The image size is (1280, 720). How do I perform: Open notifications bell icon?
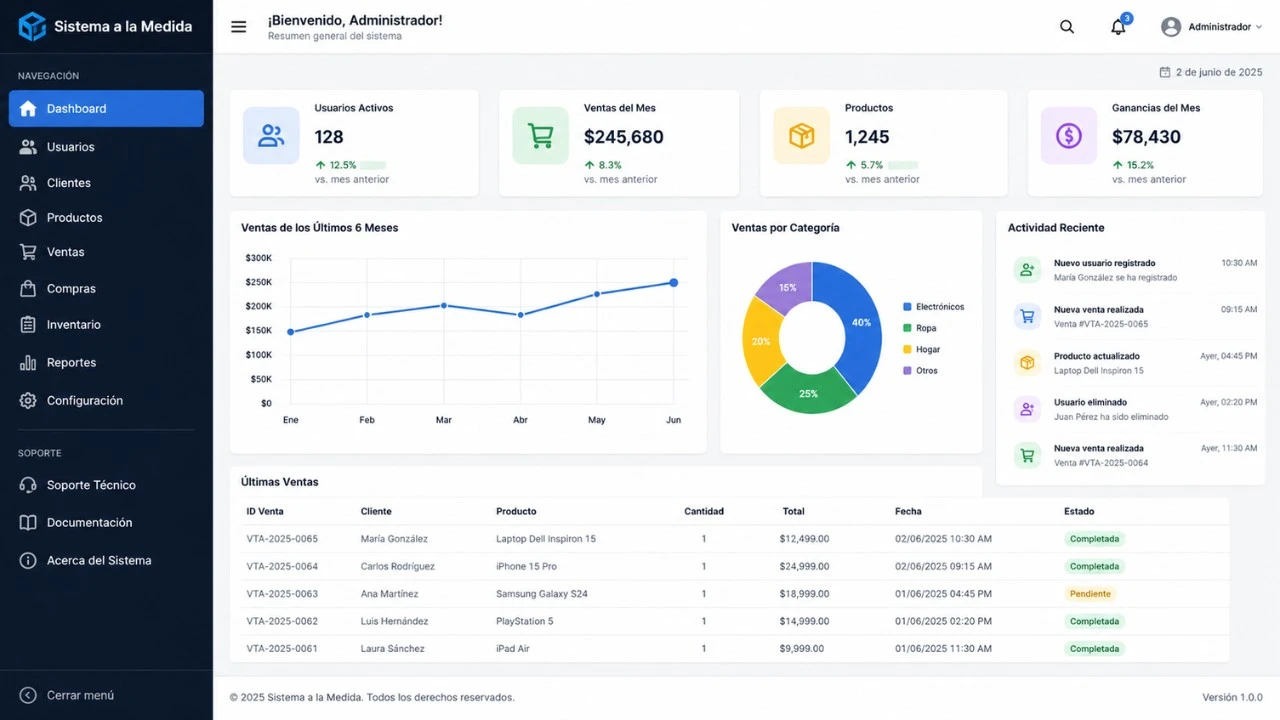(1118, 27)
